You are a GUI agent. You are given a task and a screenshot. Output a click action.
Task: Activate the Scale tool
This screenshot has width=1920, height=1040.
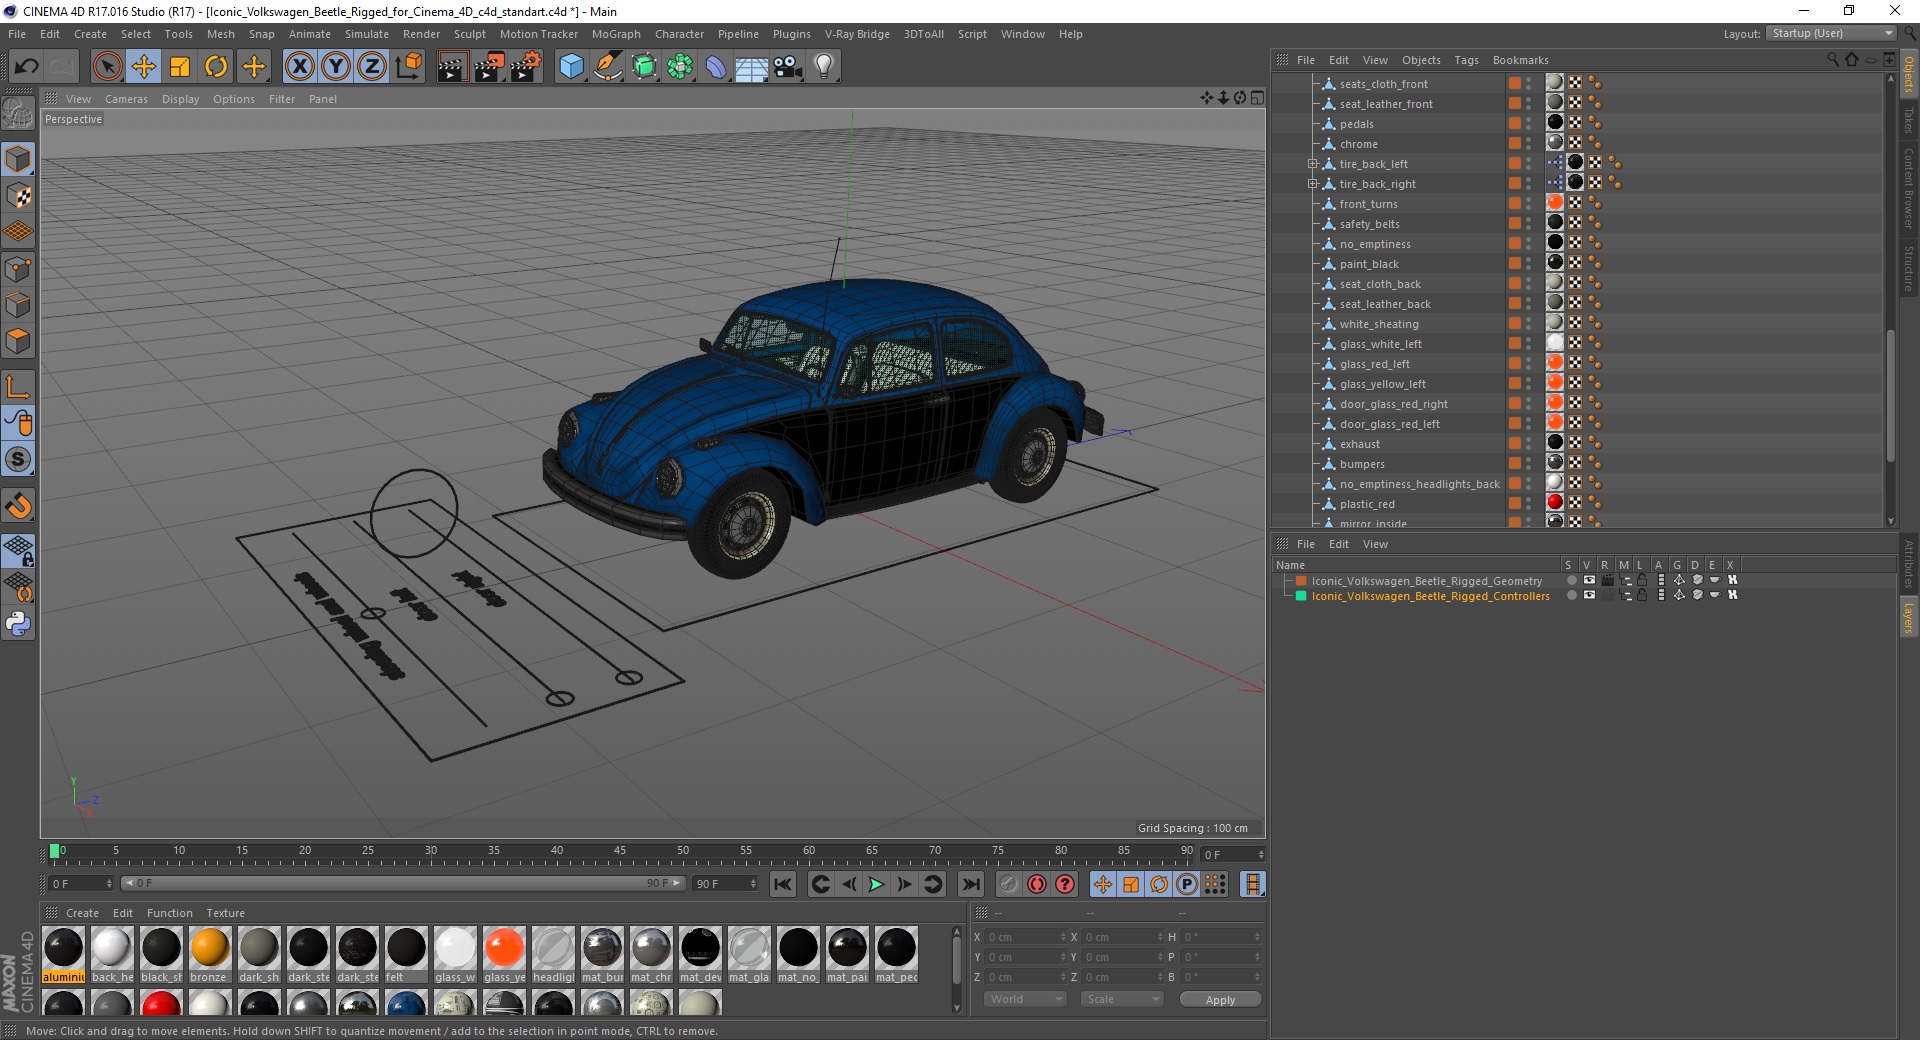(180, 67)
